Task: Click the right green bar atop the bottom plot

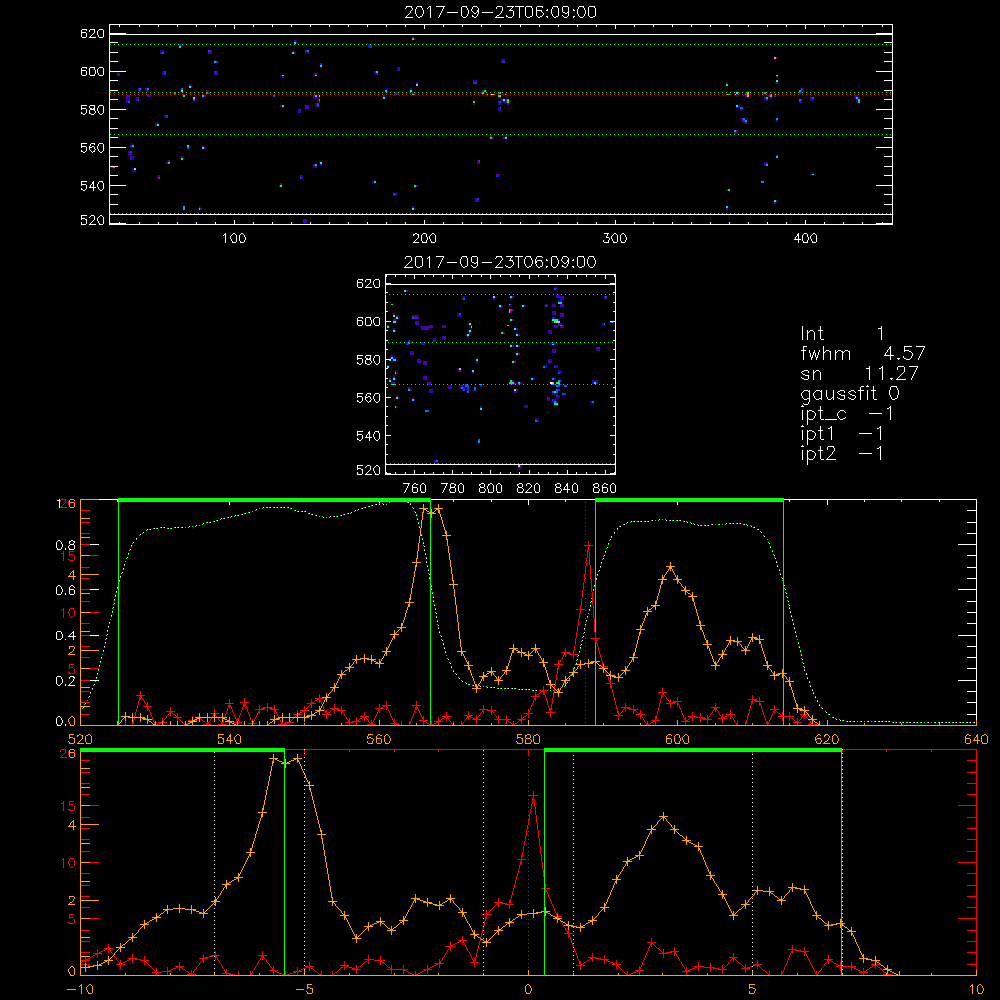Action: (x=693, y=750)
